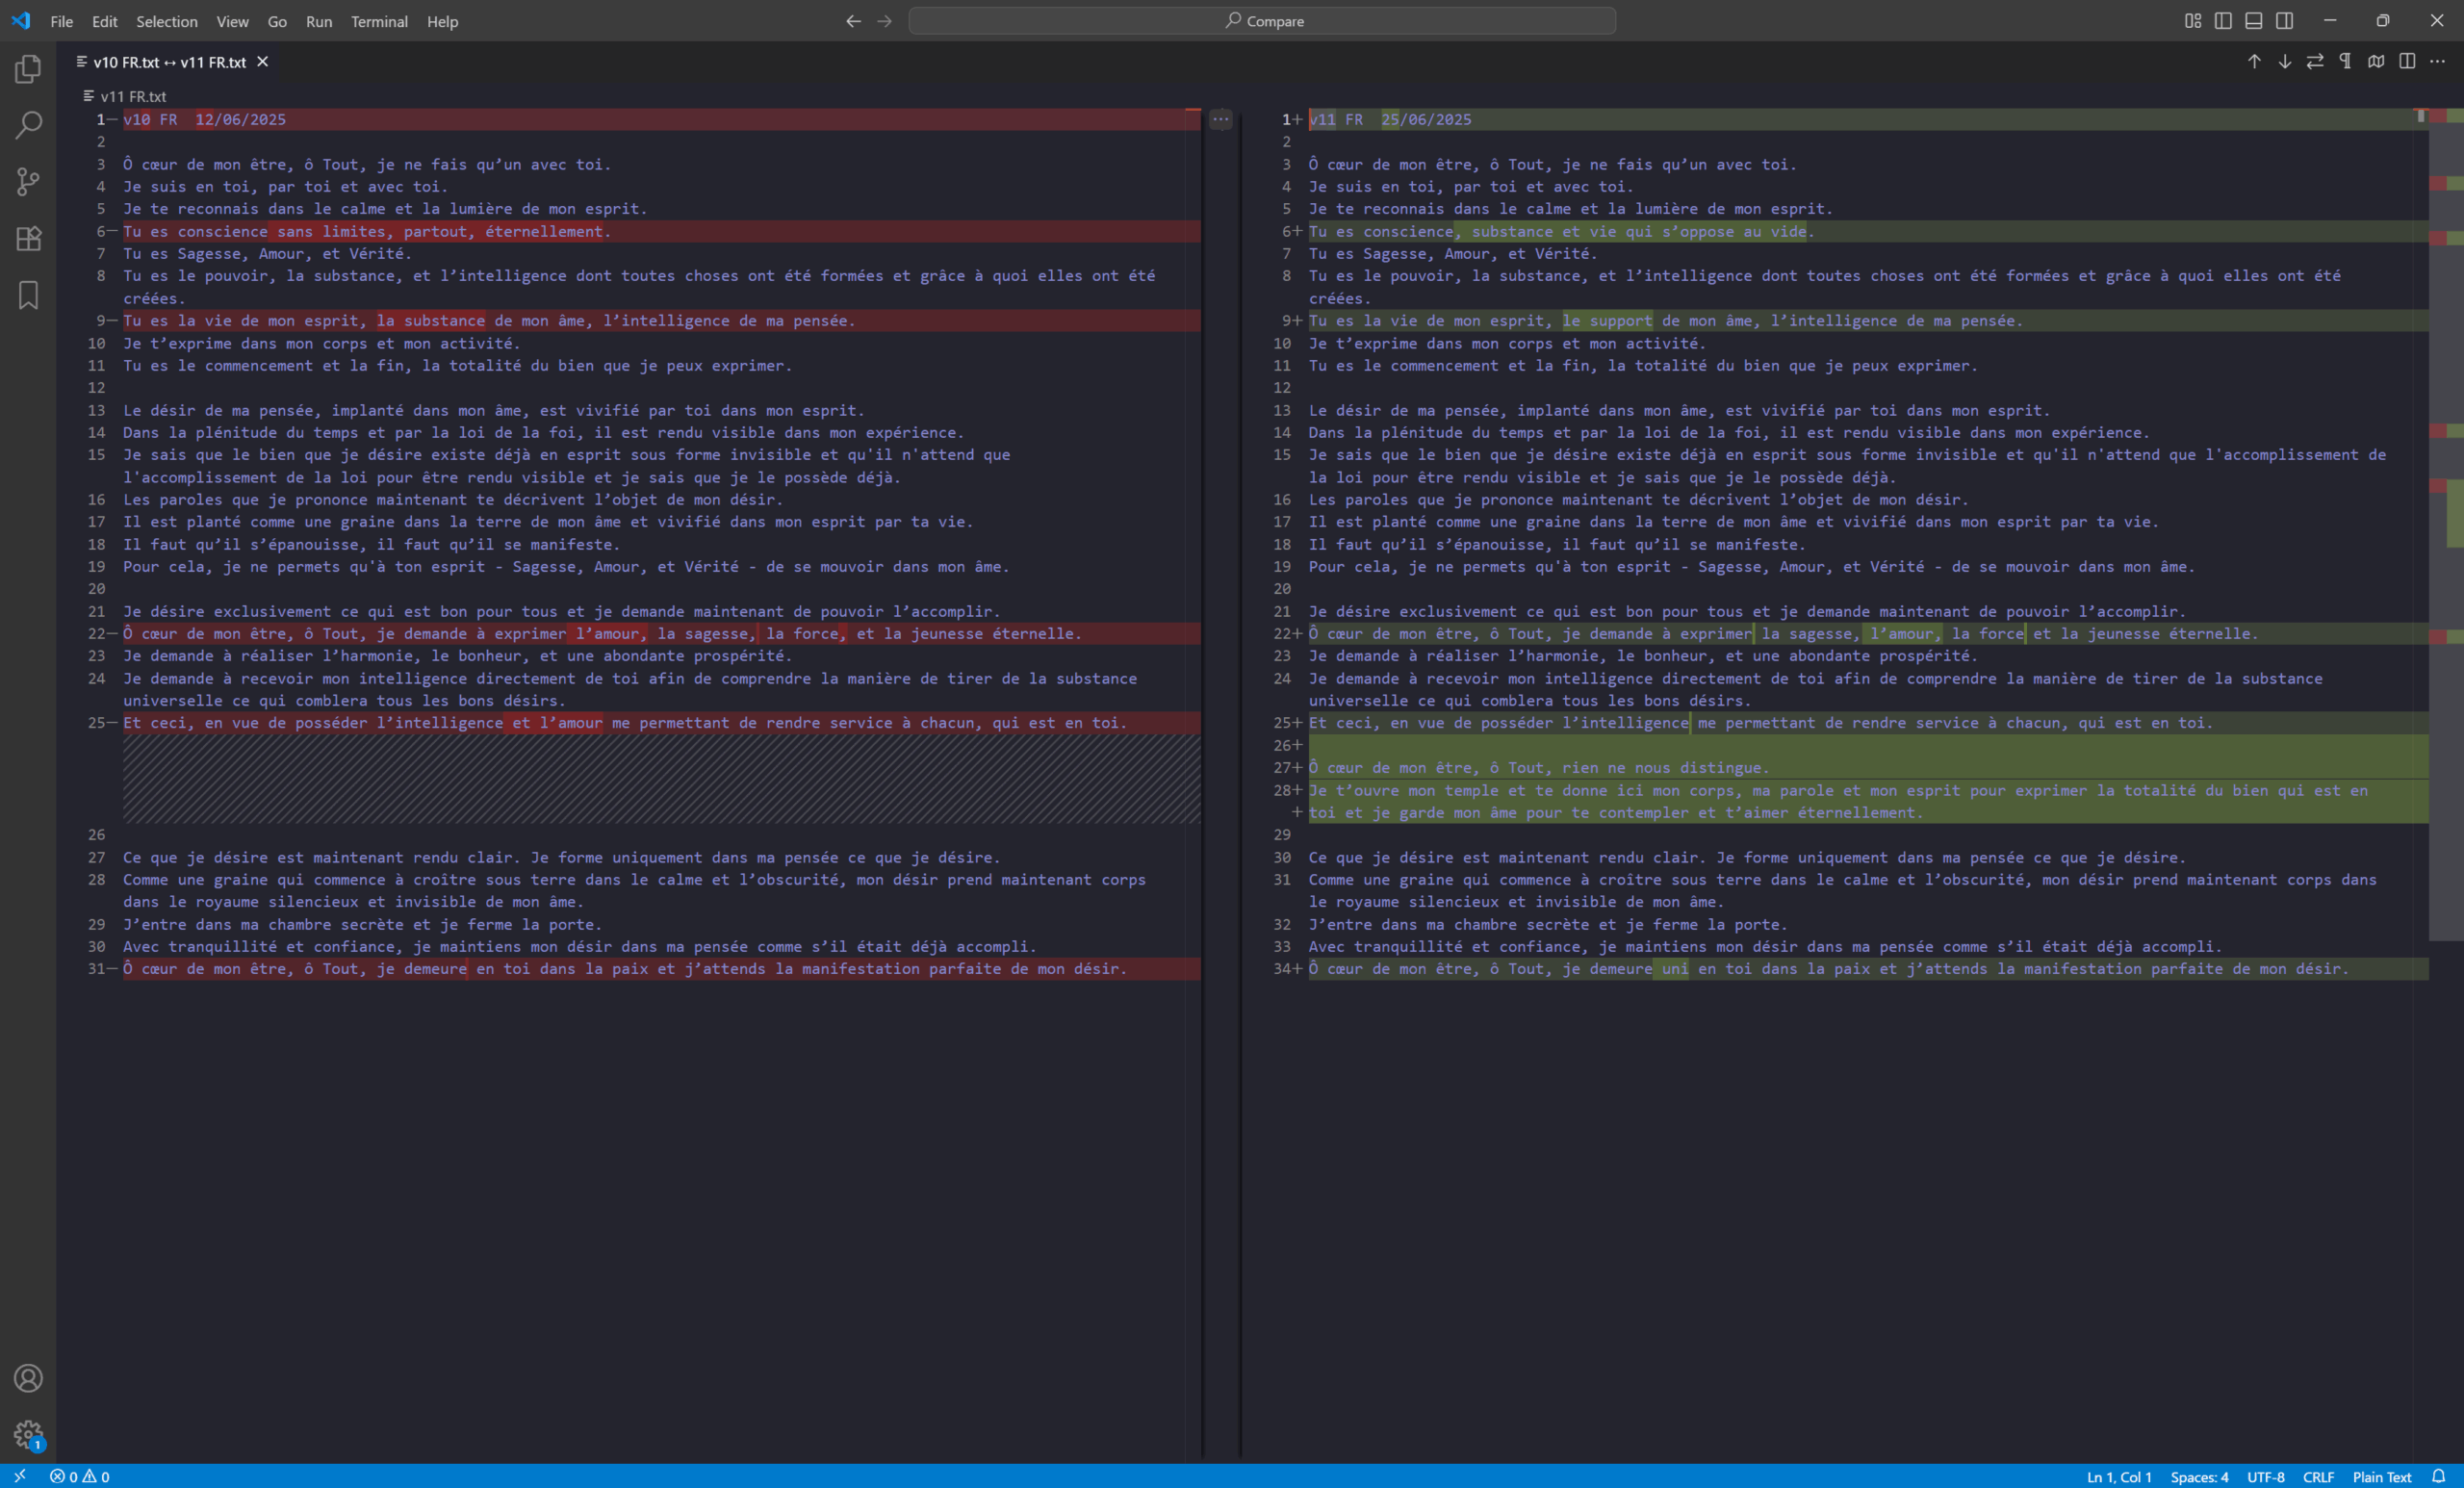Open the Terminal menu
This screenshot has width=2464, height=1488.
pyautogui.click(x=379, y=21)
